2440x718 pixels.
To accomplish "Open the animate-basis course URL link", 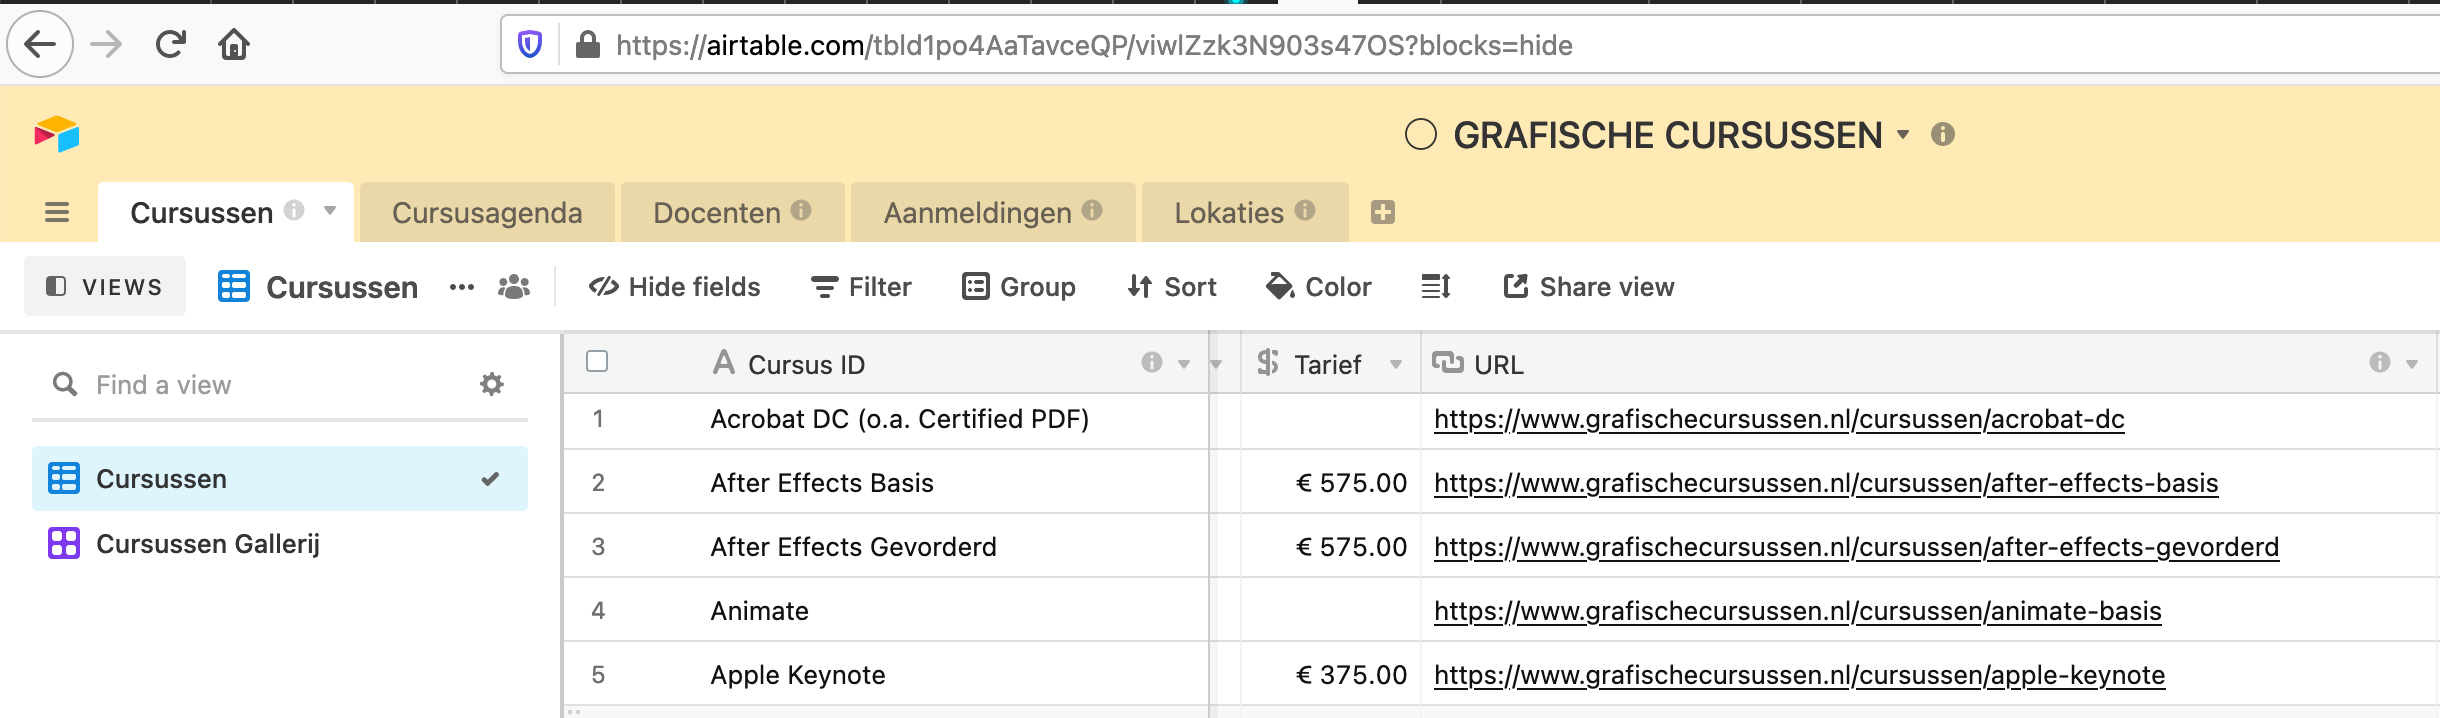I will pos(1798,611).
